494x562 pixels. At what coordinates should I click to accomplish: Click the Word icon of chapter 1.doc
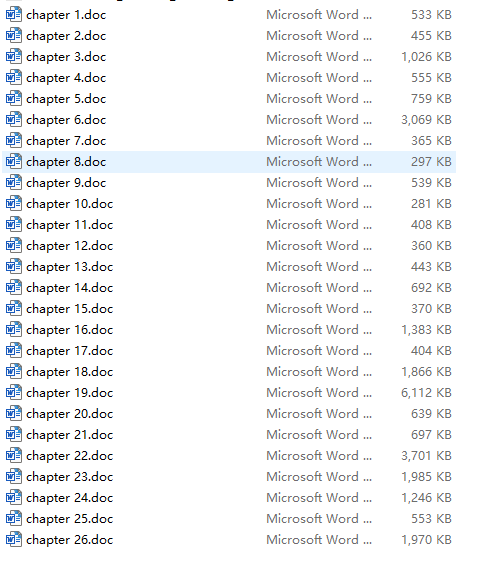[14, 15]
